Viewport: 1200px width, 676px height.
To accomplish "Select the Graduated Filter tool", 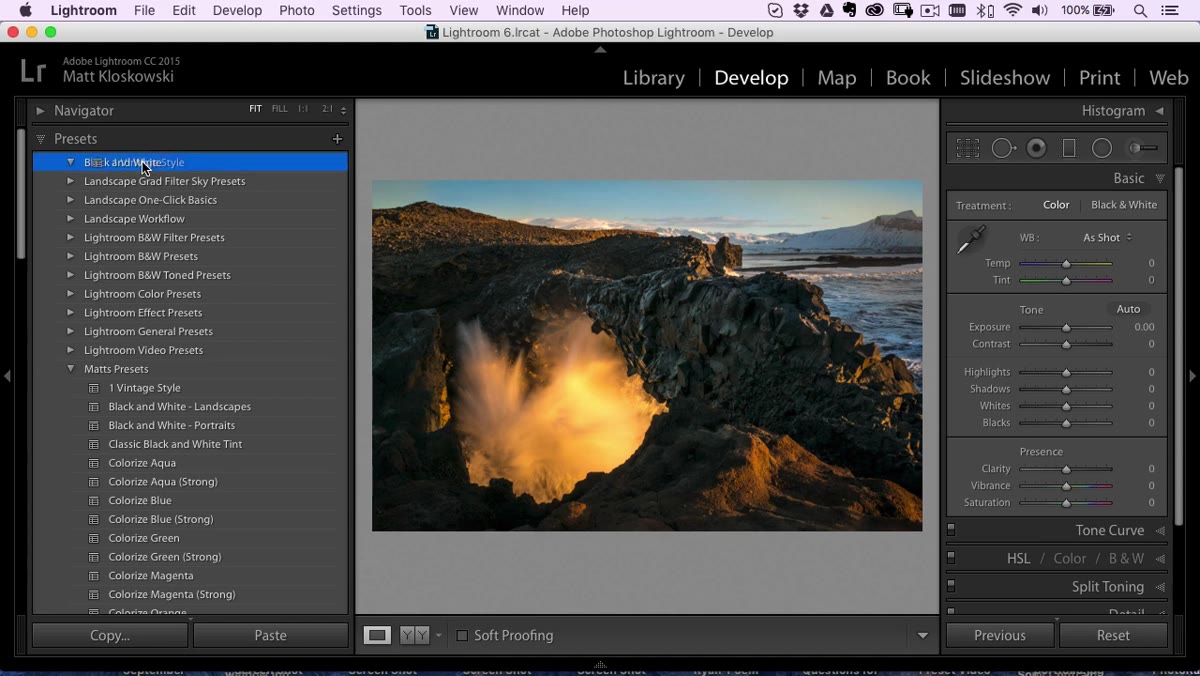I will click(1069, 148).
